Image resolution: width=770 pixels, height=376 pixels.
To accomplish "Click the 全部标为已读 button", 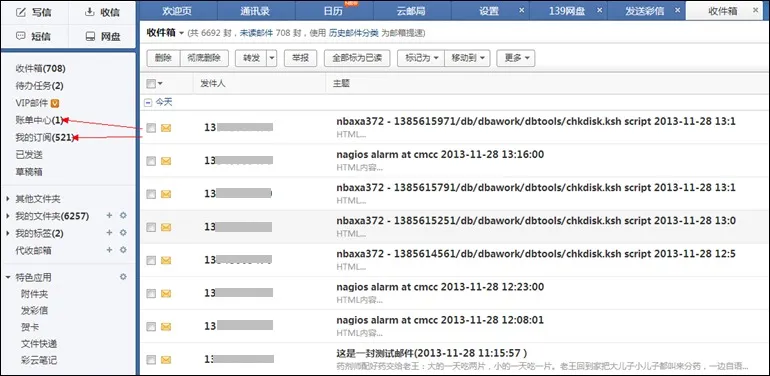I will [x=357, y=58].
